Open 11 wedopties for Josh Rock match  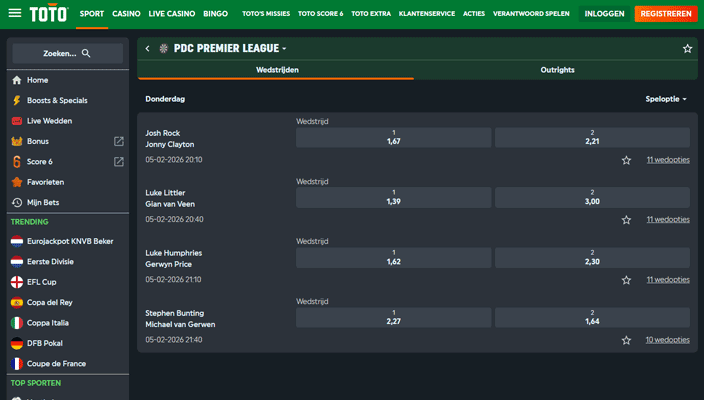668,160
